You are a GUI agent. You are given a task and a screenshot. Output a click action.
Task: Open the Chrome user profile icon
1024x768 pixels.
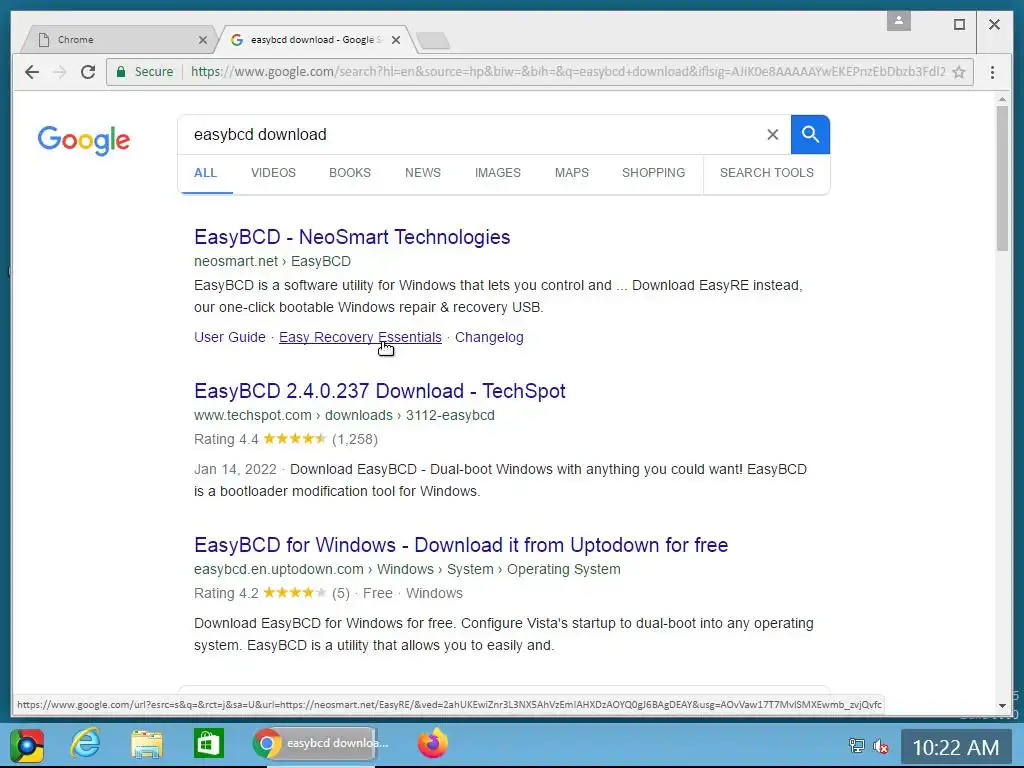tap(899, 21)
